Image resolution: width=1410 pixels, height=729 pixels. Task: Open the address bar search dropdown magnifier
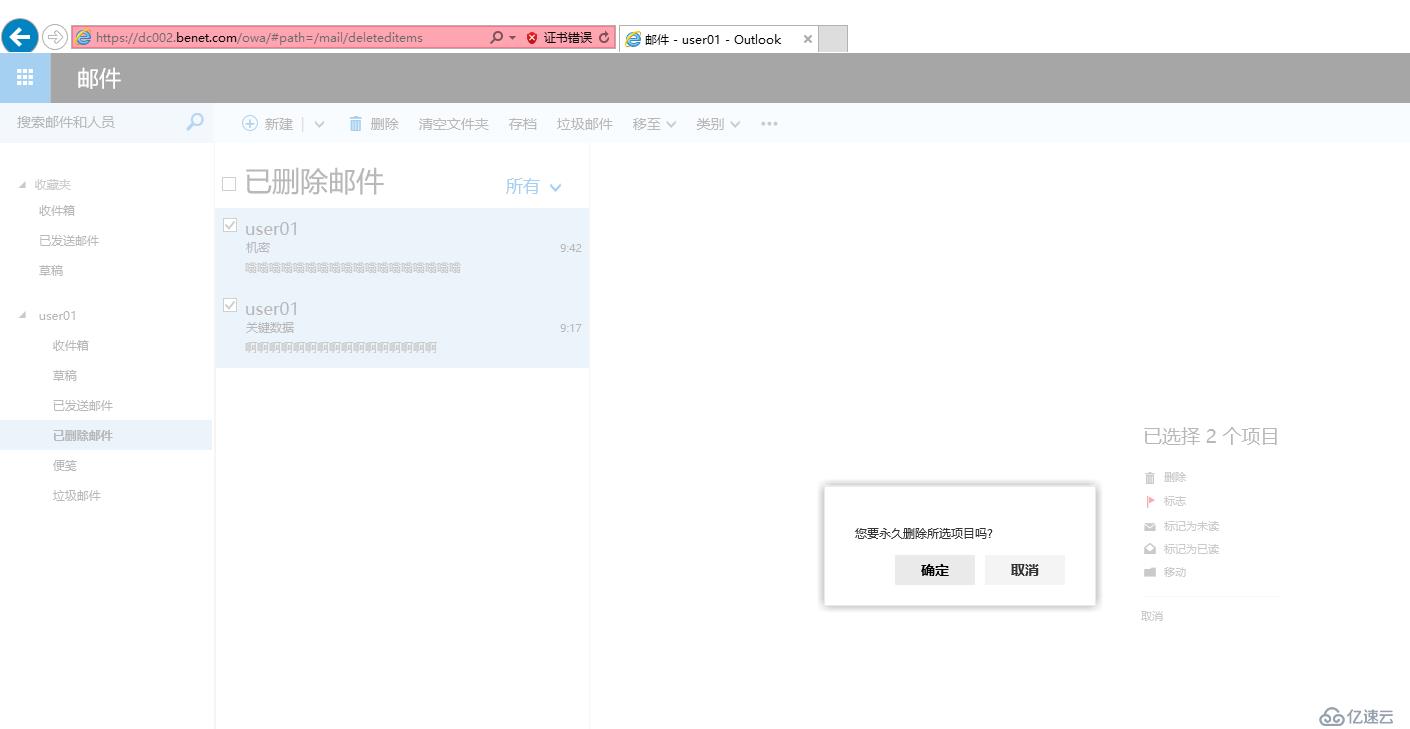(x=497, y=38)
